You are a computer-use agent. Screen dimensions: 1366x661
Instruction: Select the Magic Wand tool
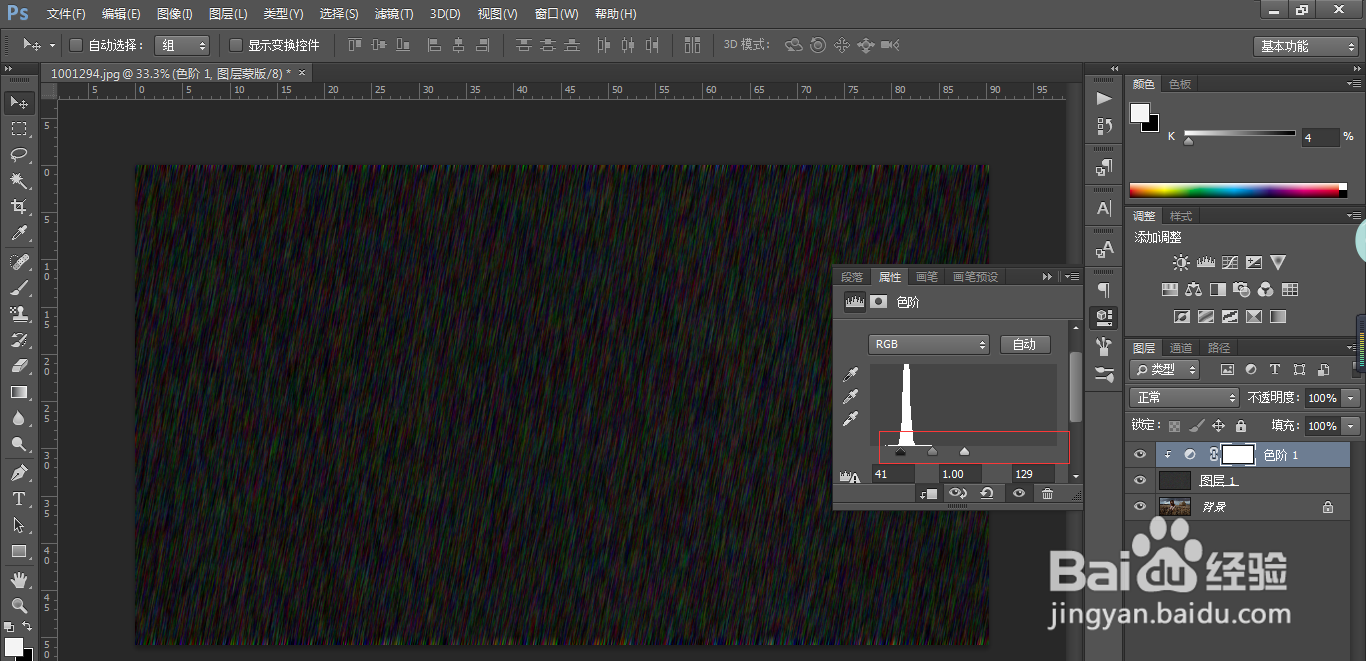pyautogui.click(x=18, y=181)
